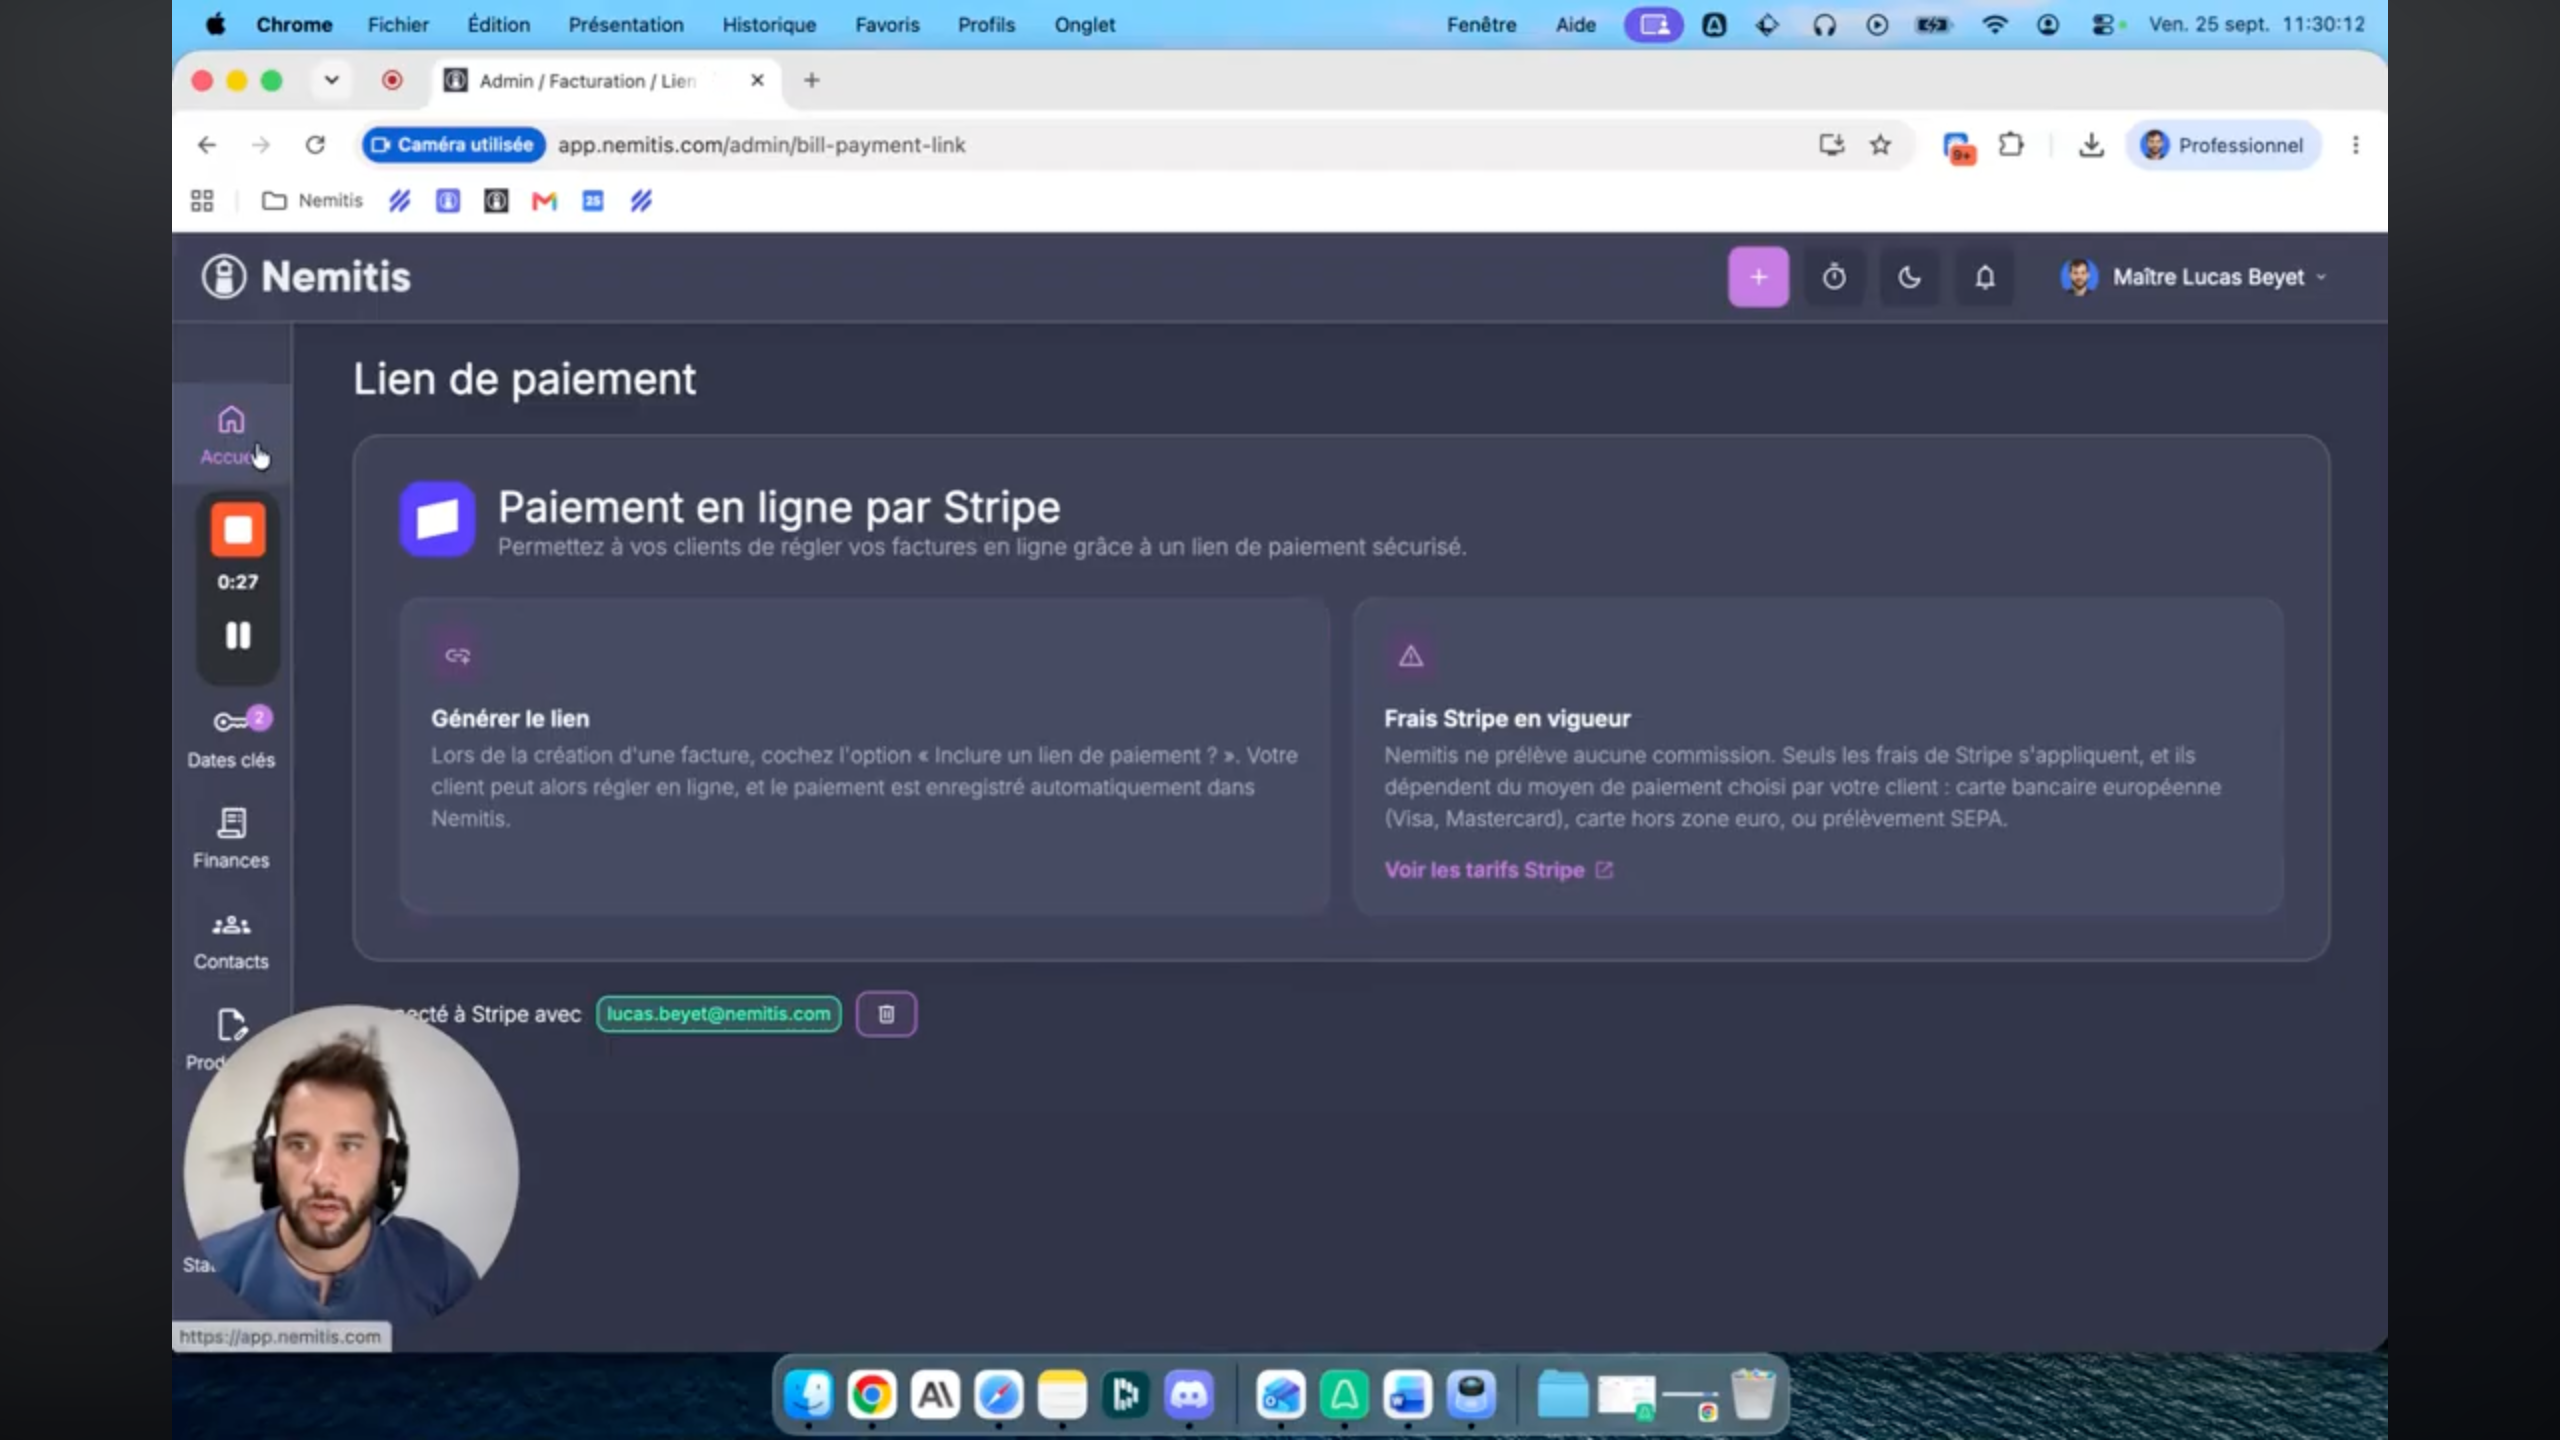Click Frais Stripe en vigueur heading
Image resolution: width=2560 pixels, height=1440 pixels.
[x=1507, y=718]
